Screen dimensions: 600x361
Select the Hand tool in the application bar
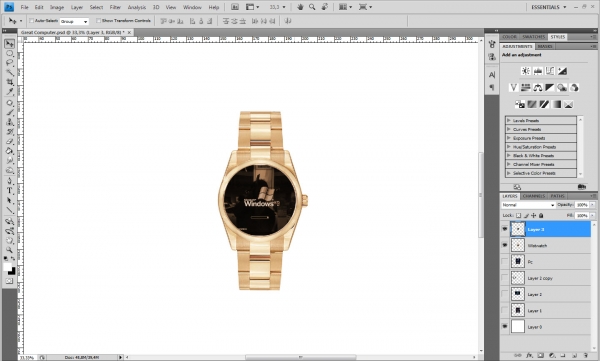click(x=300, y=7)
